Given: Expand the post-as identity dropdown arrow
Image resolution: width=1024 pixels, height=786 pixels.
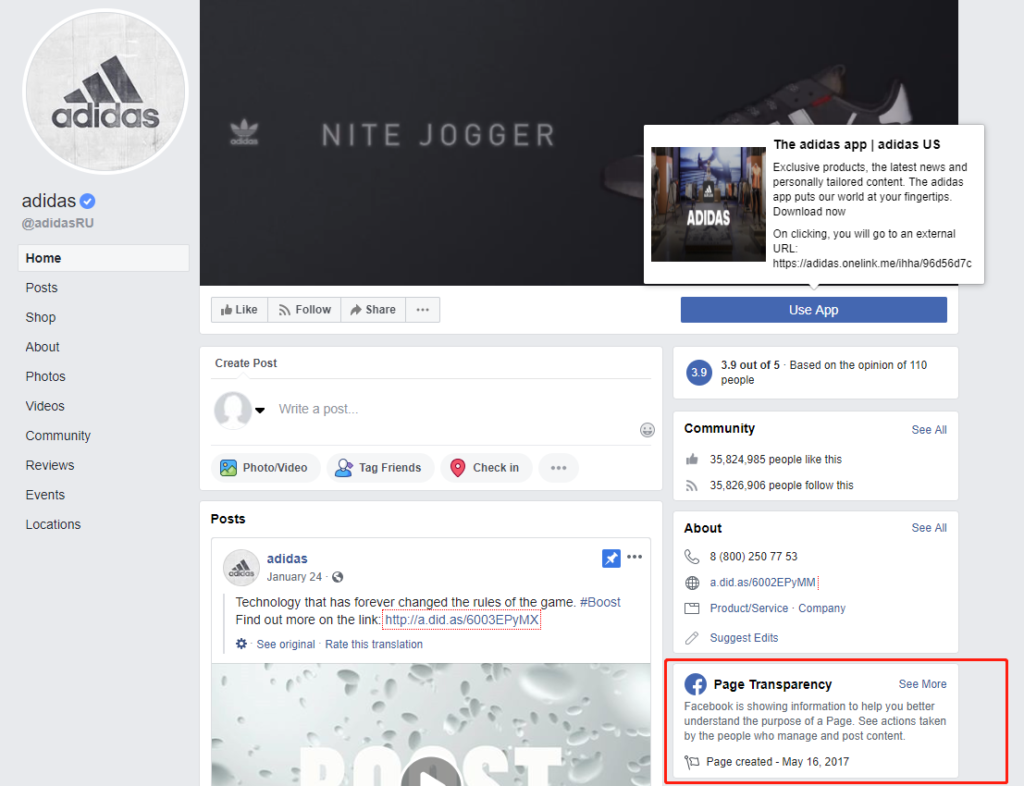Looking at the screenshot, I should click(x=260, y=410).
